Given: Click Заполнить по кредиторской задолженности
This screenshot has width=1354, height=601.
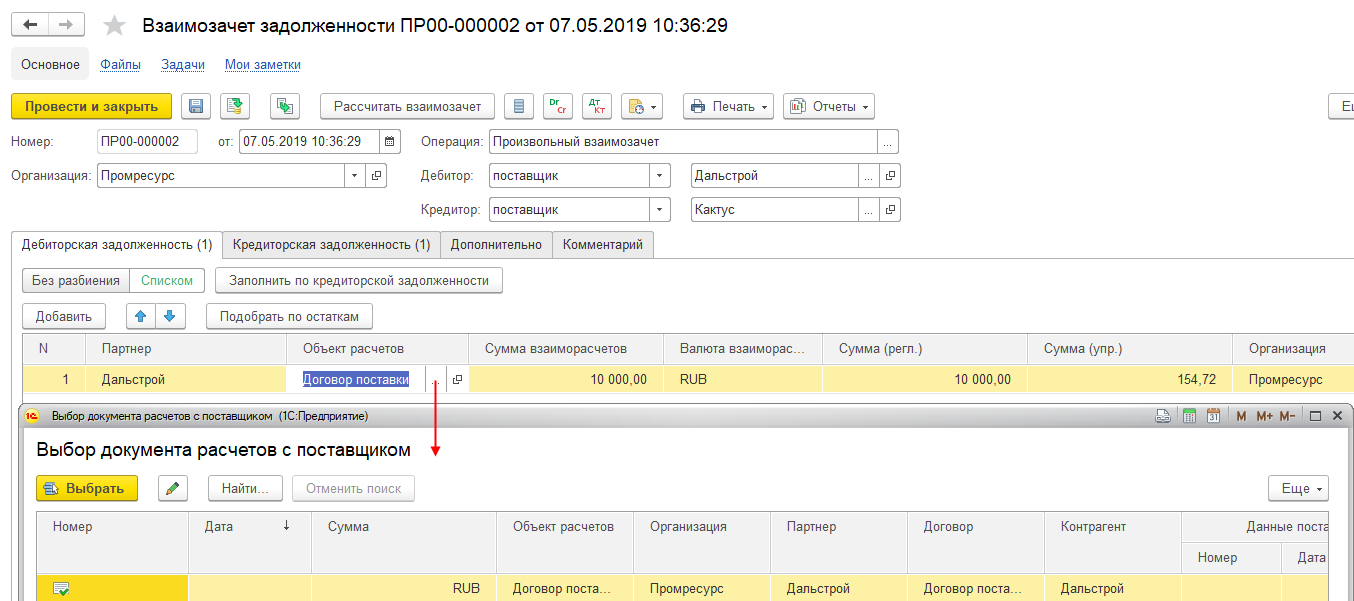Looking at the screenshot, I should pos(359,281).
